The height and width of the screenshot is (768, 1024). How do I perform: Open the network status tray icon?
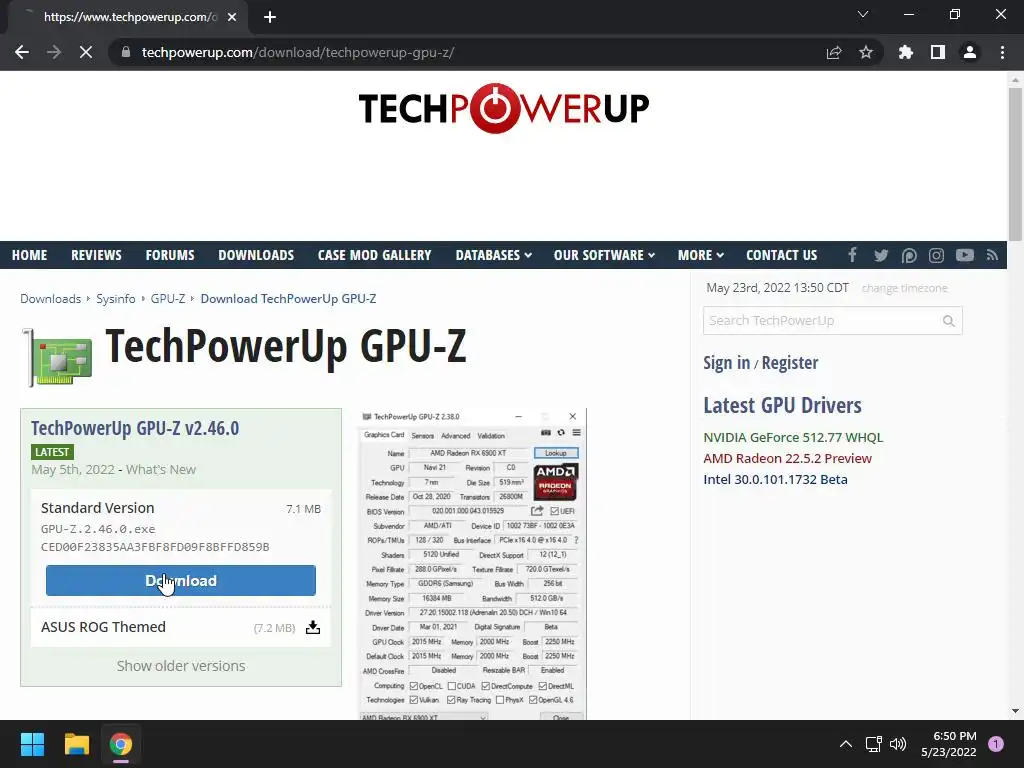[873, 744]
